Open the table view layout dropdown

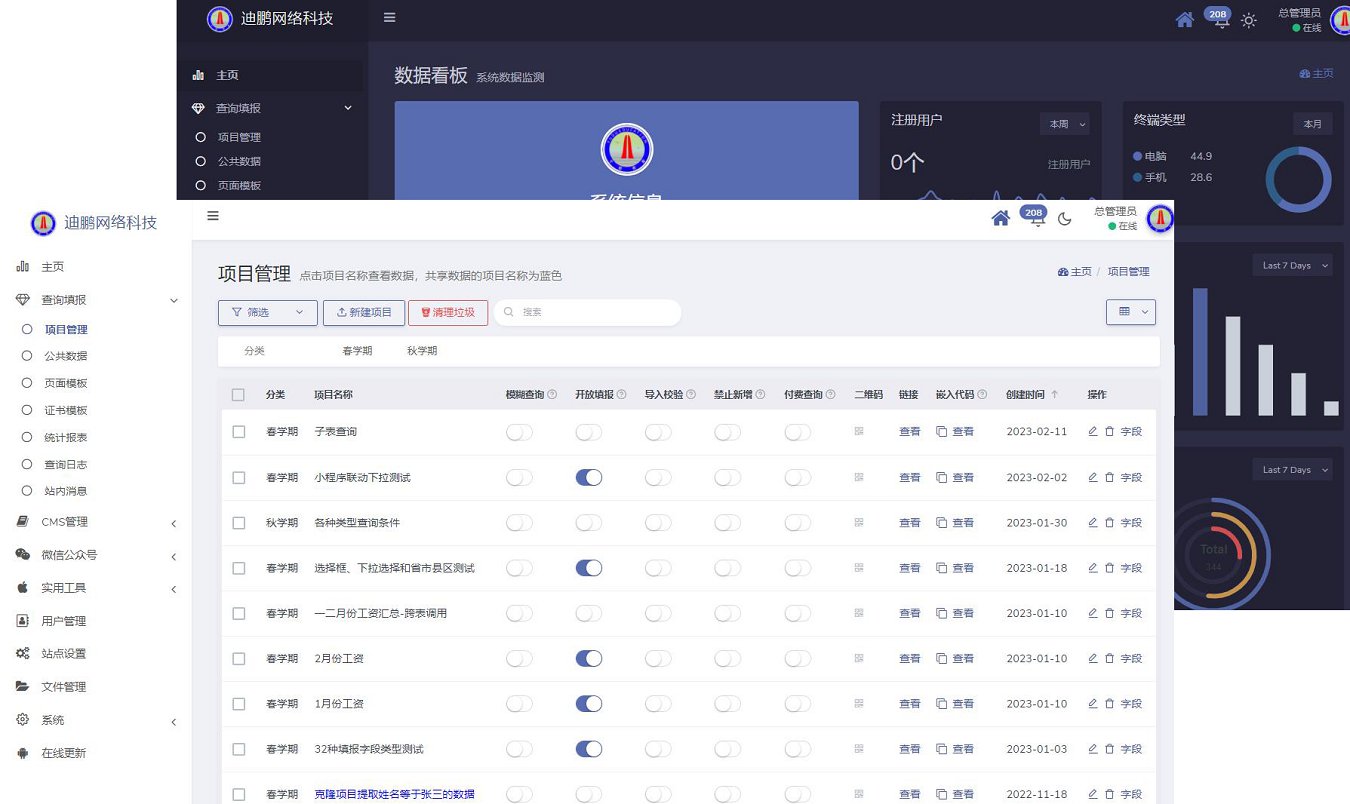pyautogui.click(x=1130, y=312)
